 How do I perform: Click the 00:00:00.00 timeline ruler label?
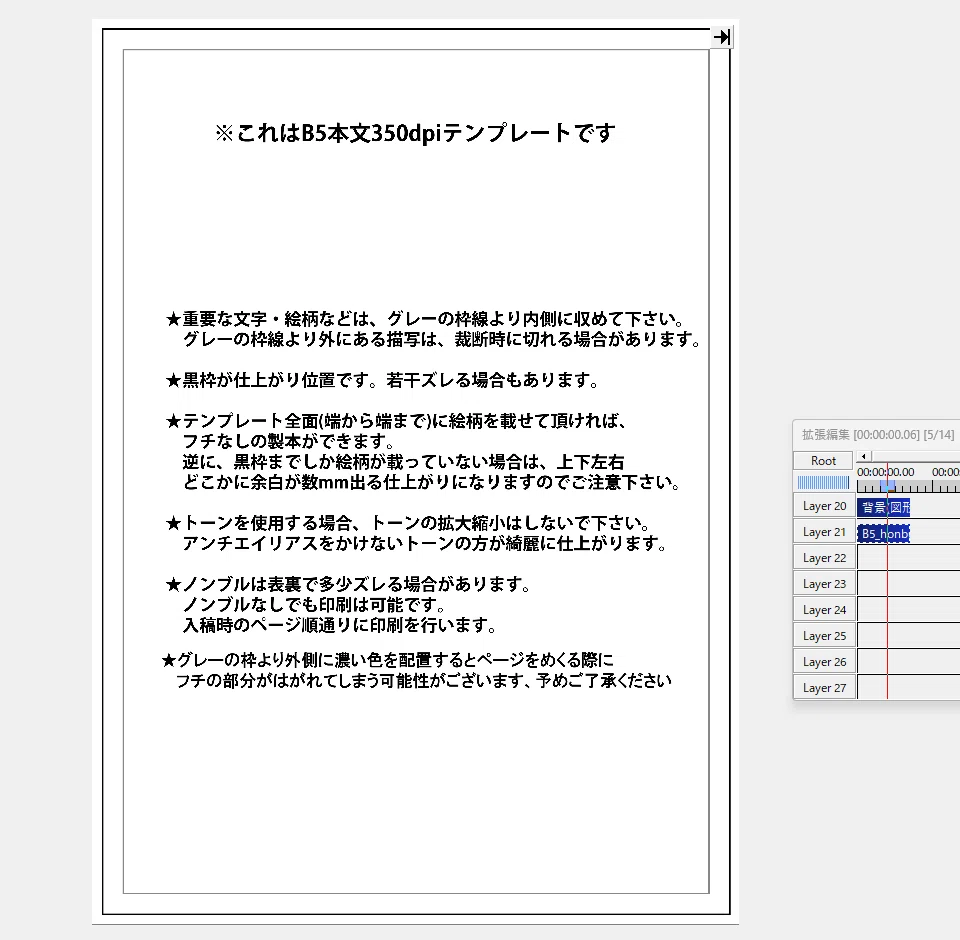click(x=885, y=472)
